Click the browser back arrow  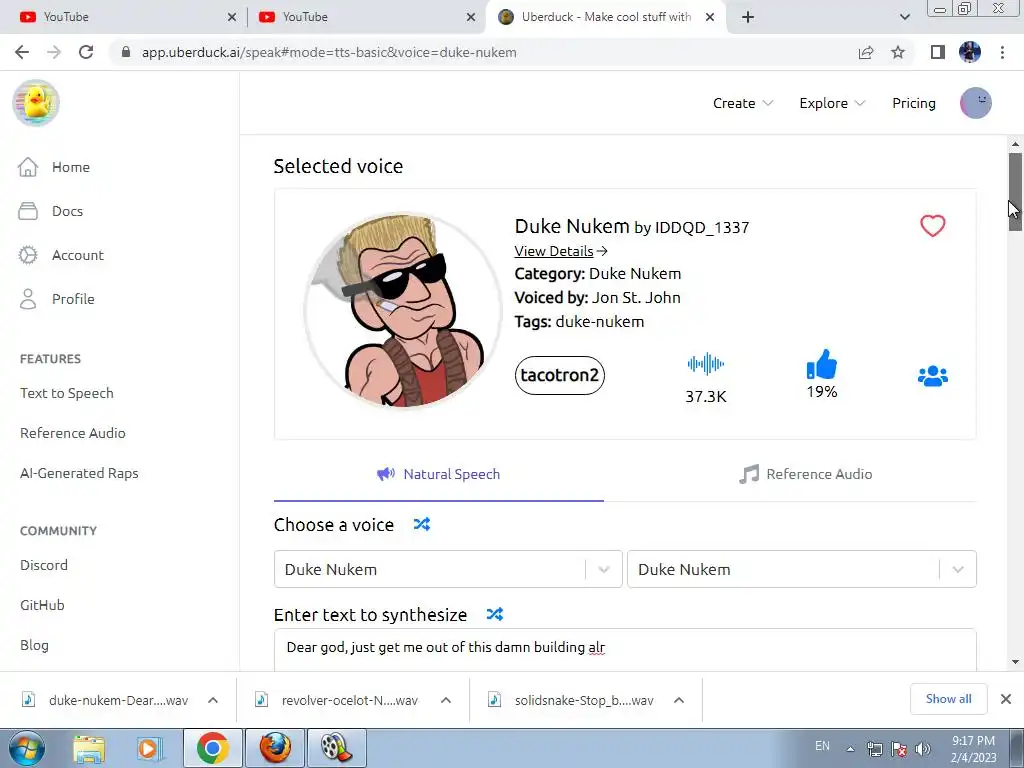[x=22, y=52]
